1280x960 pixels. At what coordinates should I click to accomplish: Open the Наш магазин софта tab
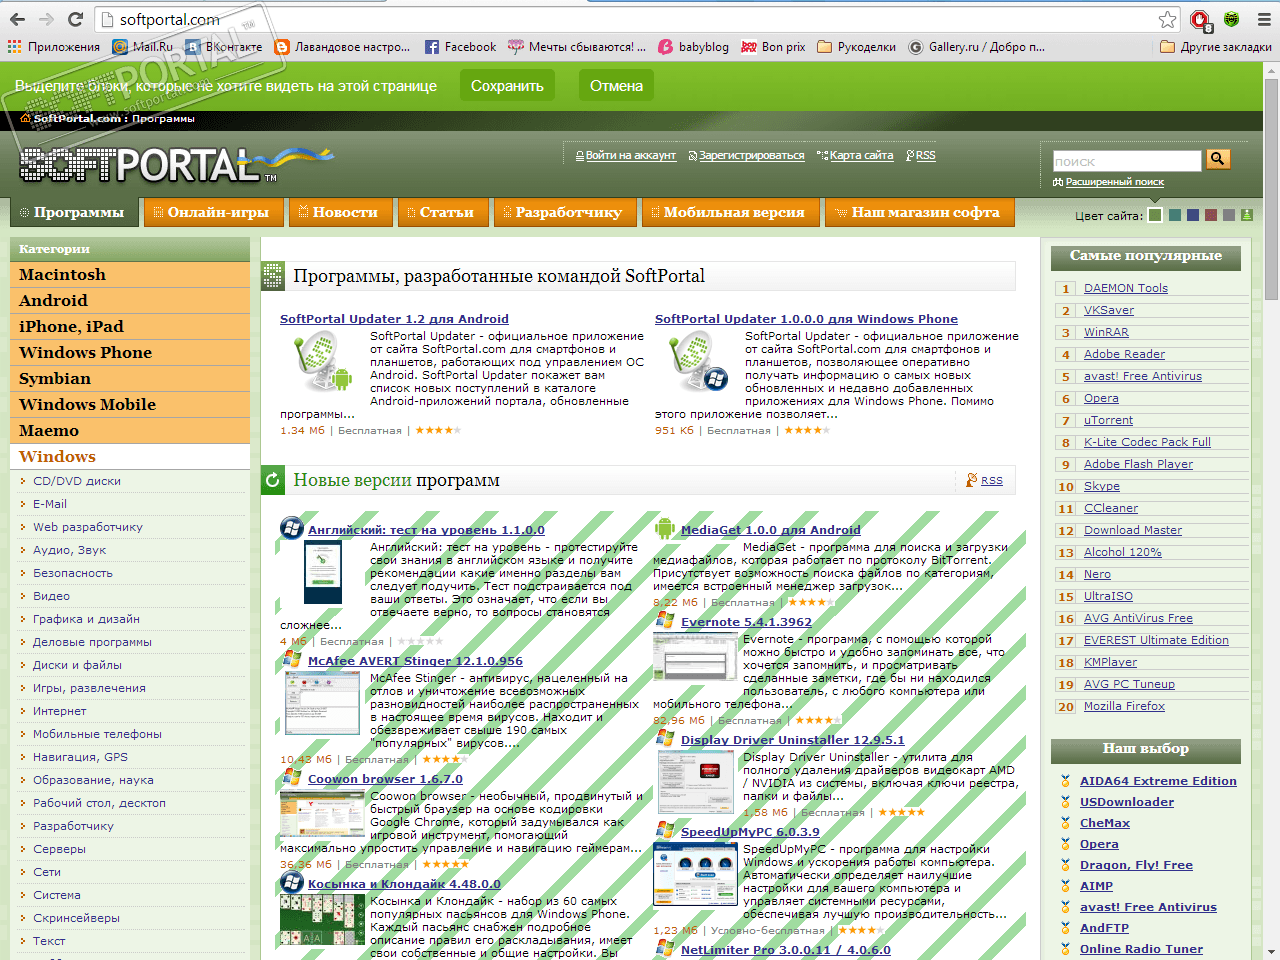pyautogui.click(x=919, y=212)
